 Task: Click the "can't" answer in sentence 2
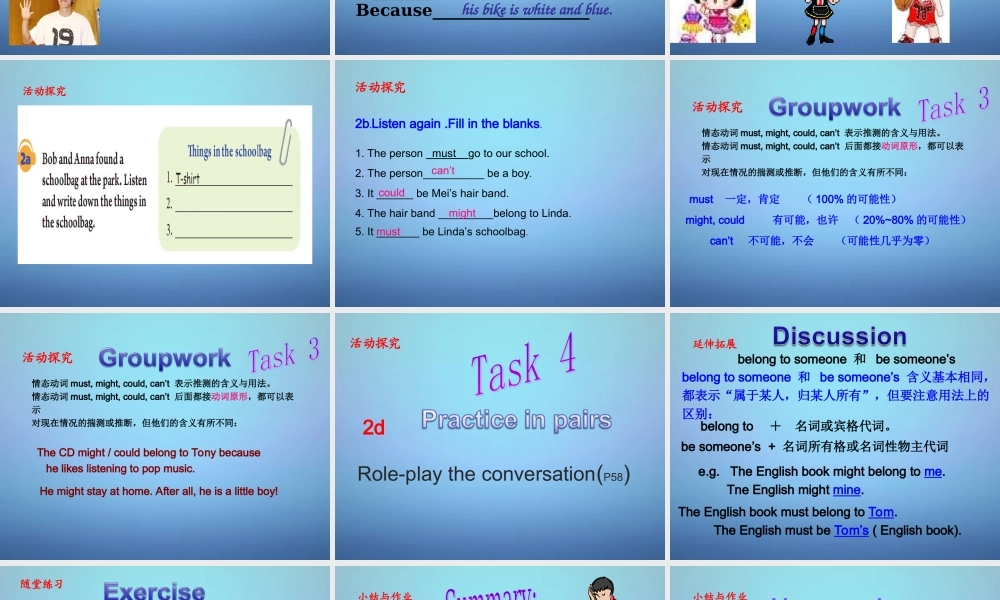[443, 171]
